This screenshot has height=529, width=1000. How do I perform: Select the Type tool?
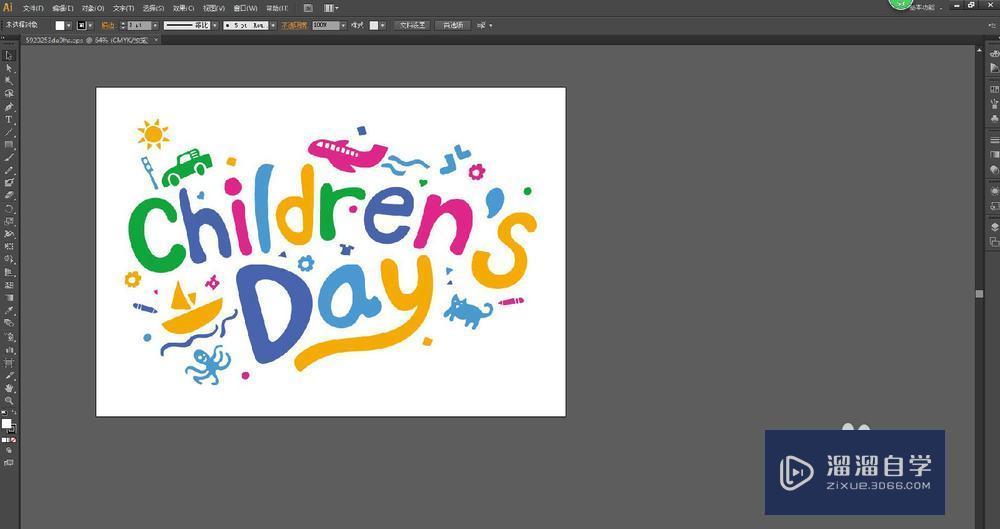(x=9, y=119)
